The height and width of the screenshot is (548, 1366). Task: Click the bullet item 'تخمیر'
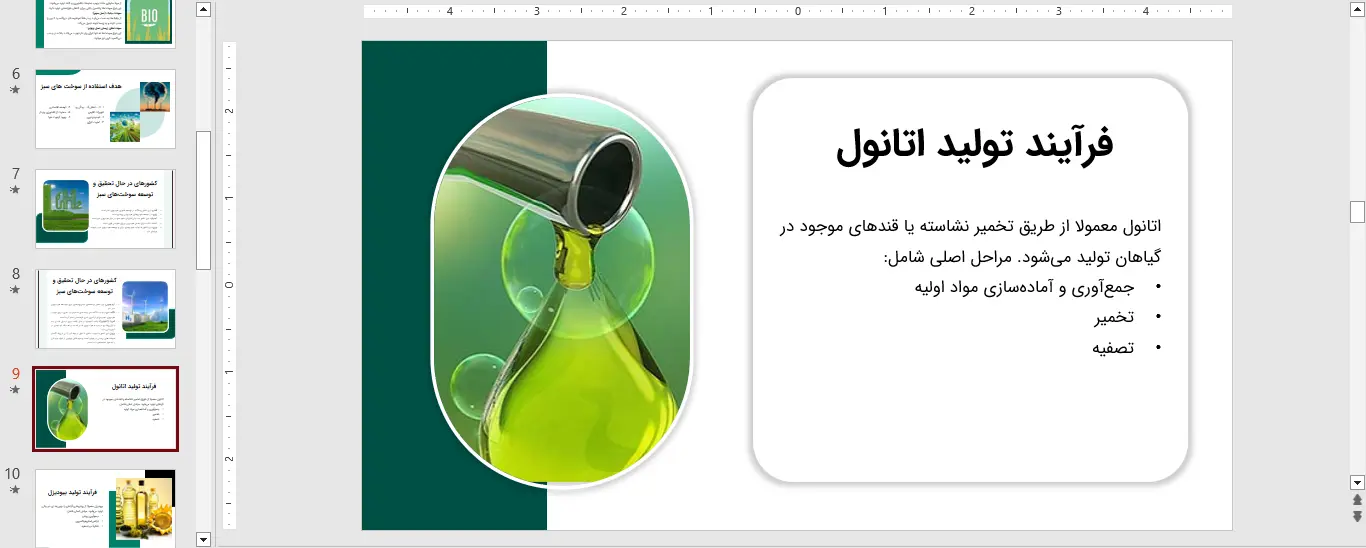click(1114, 317)
